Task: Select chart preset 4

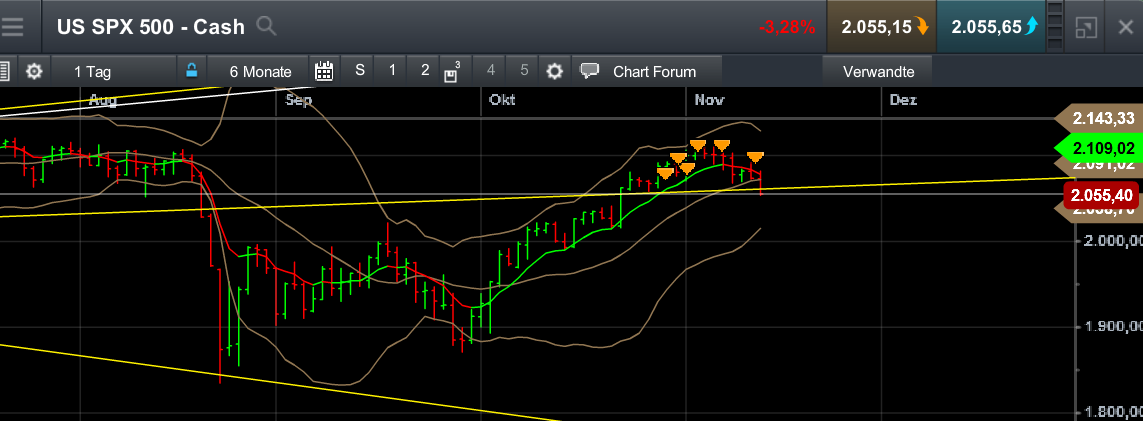Action: click(x=491, y=71)
